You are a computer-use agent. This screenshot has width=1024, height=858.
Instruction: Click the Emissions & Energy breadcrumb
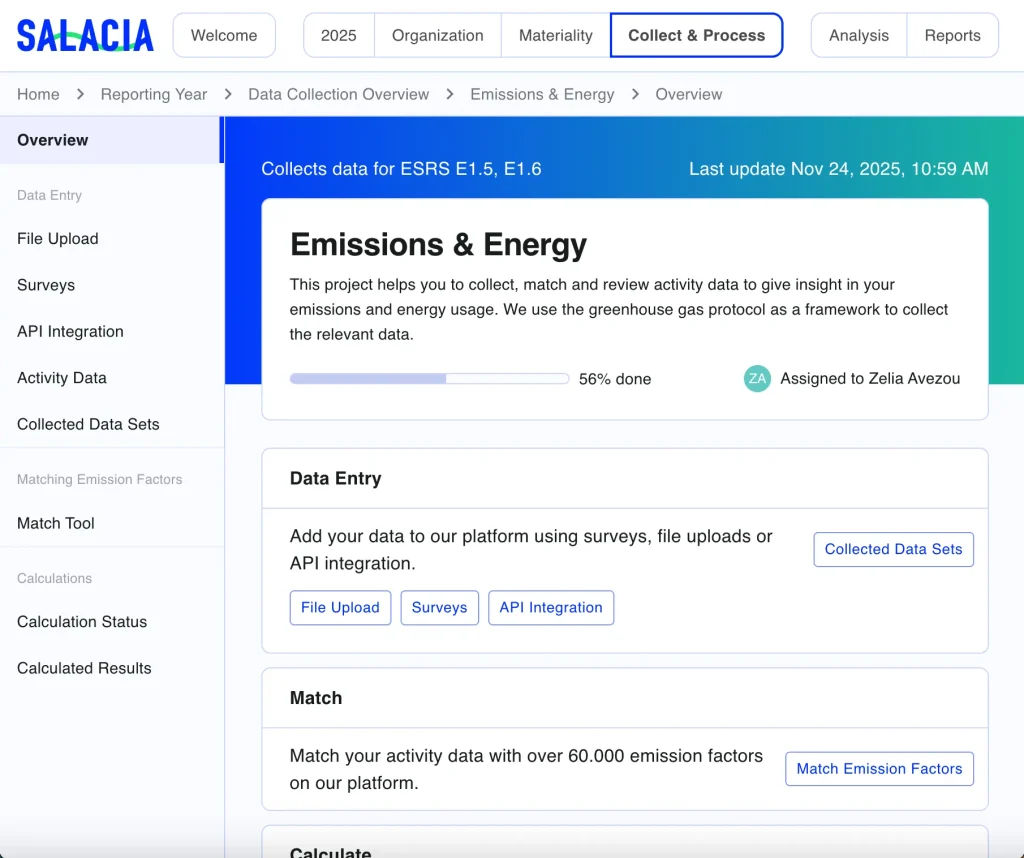click(x=542, y=94)
